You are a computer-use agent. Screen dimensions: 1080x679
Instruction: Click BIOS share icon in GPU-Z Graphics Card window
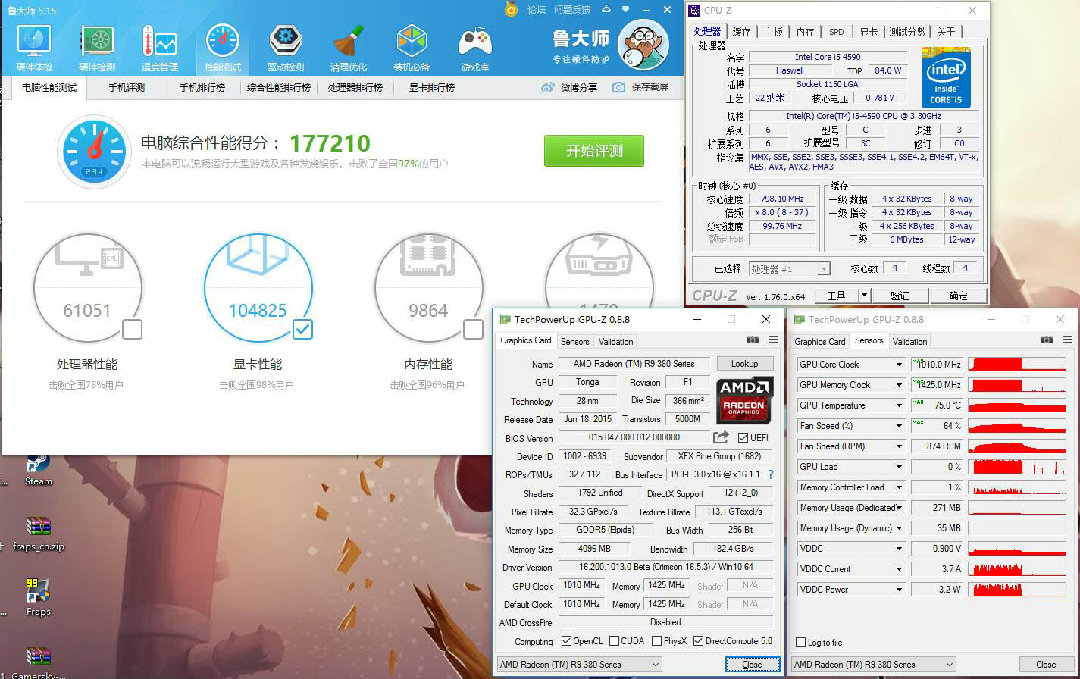(720, 437)
